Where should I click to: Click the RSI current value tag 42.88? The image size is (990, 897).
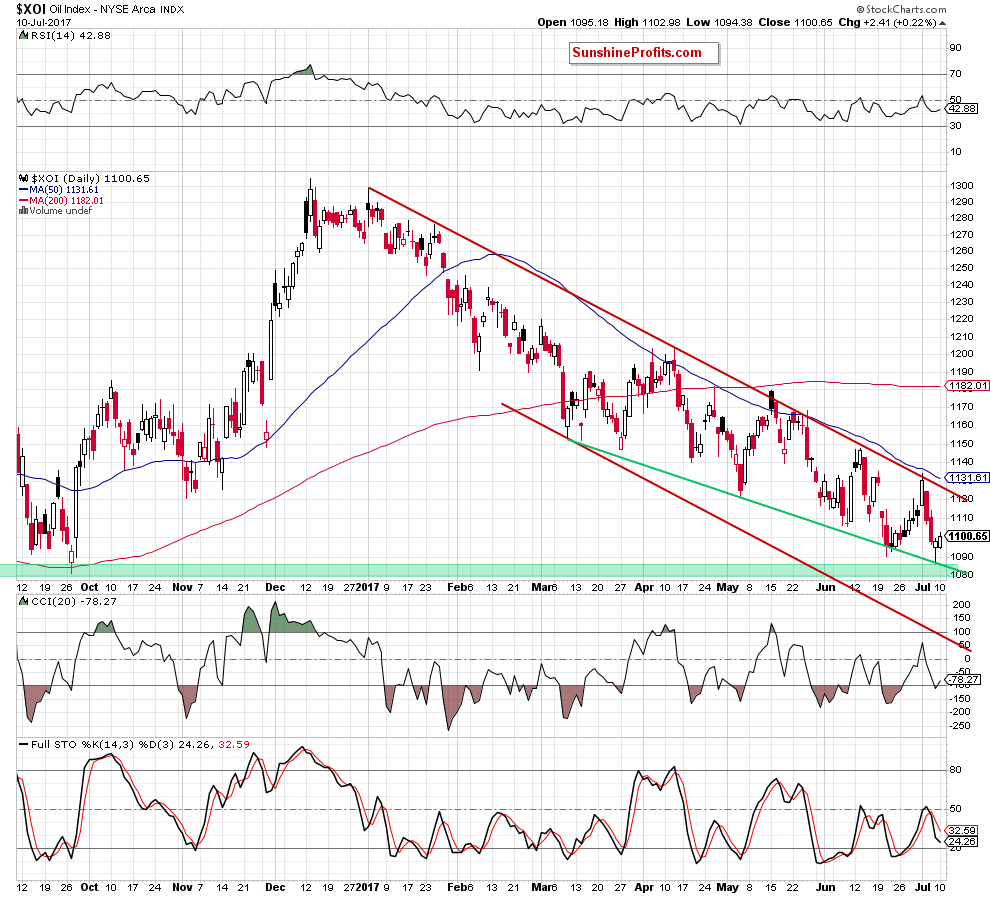coord(963,109)
